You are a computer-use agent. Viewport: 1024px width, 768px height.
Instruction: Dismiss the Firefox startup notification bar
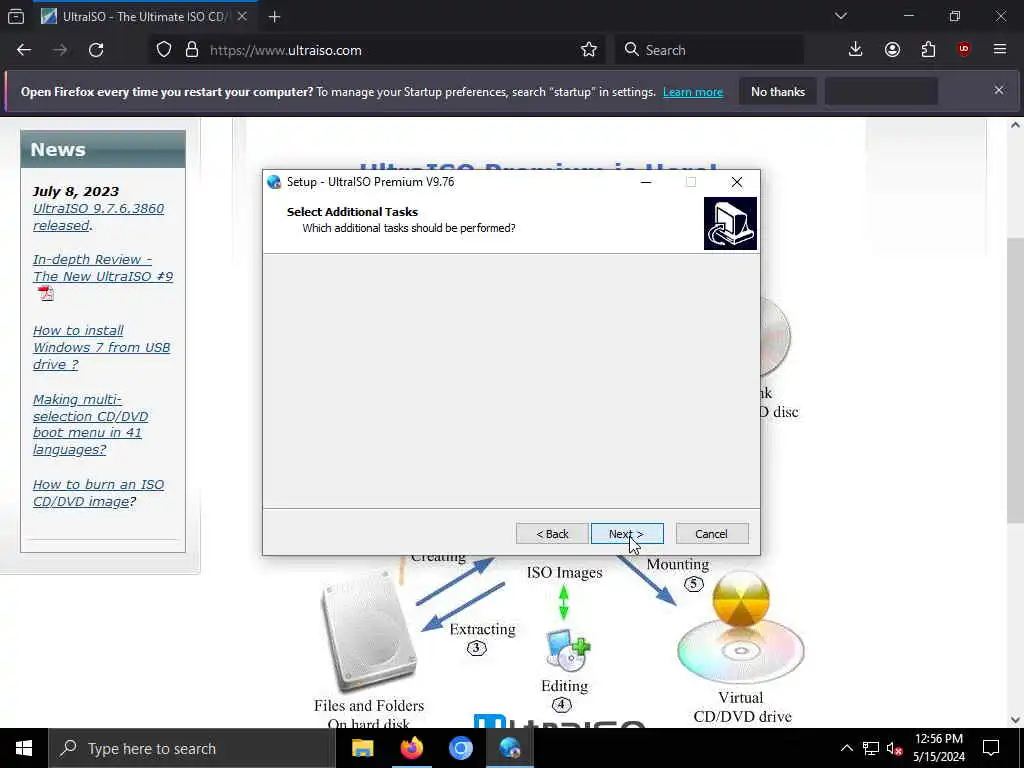[999, 90]
